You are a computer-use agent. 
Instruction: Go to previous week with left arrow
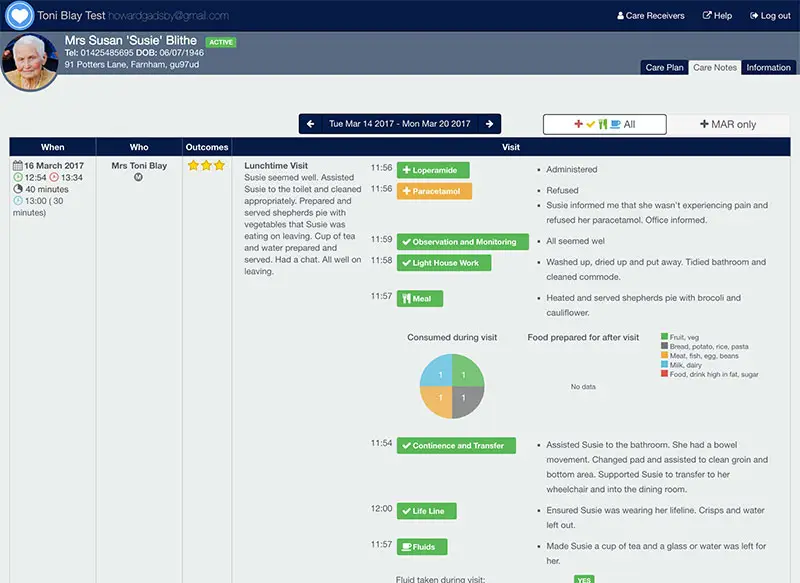(x=310, y=124)
